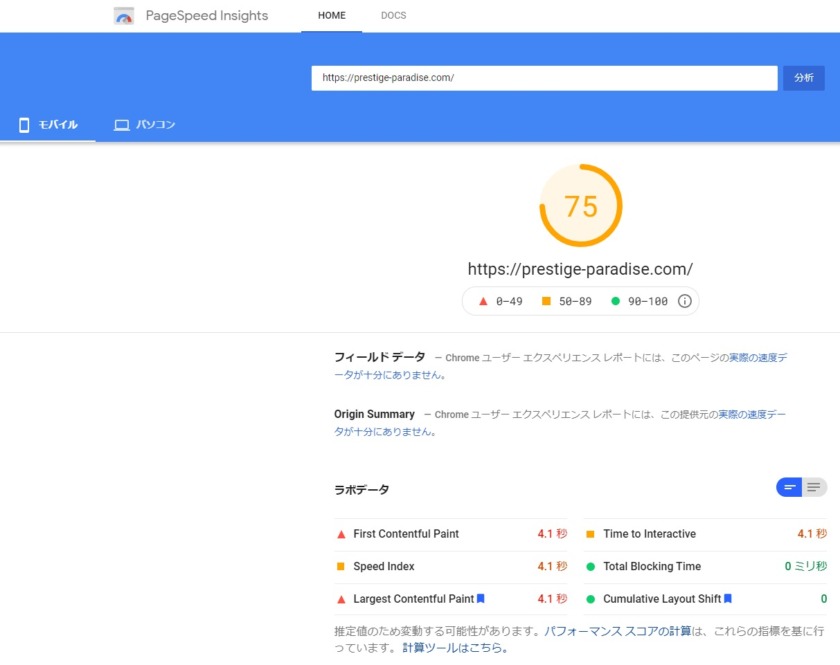Click the Time to Interactive metric
The height and width of the screenshot is (665, 840).
tap(706, 534)
